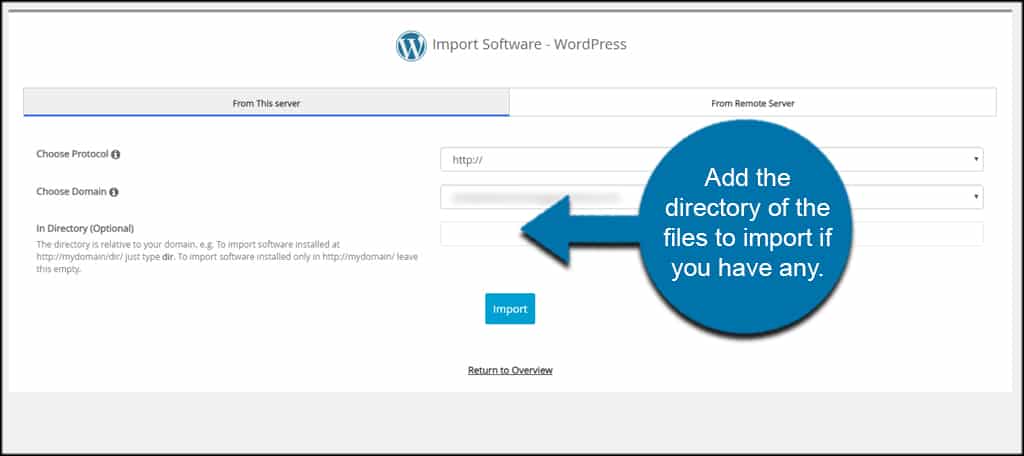Click the Choose Protocol info icon

116,155
